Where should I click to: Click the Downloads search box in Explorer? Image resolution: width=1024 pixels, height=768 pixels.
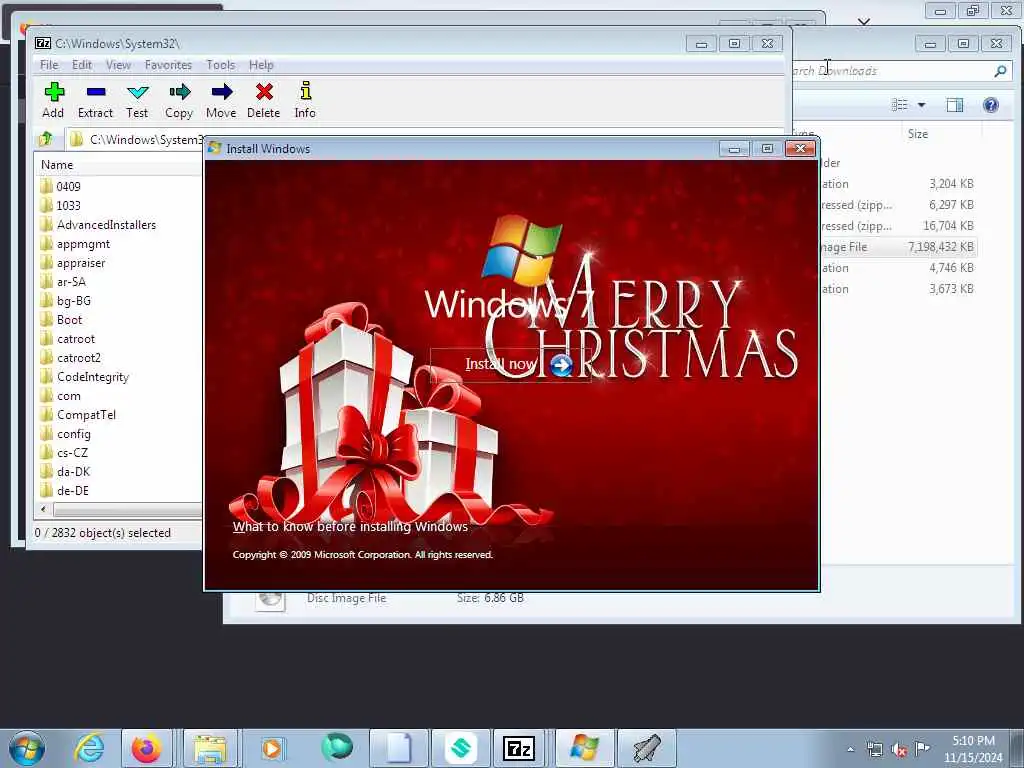891,71
